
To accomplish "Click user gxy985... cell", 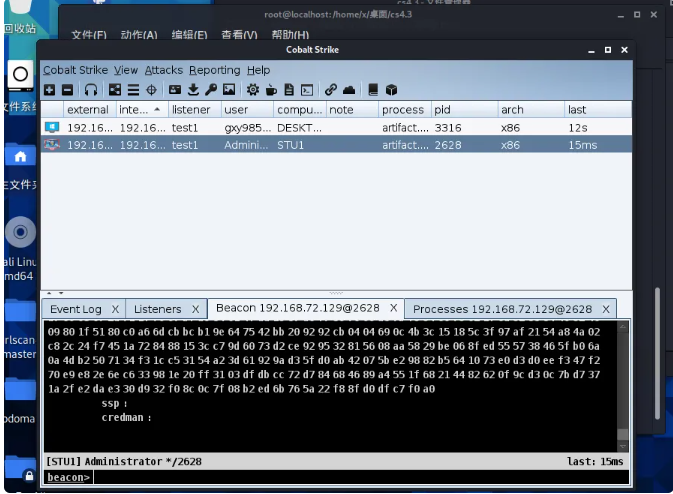I will coord(247,127).
